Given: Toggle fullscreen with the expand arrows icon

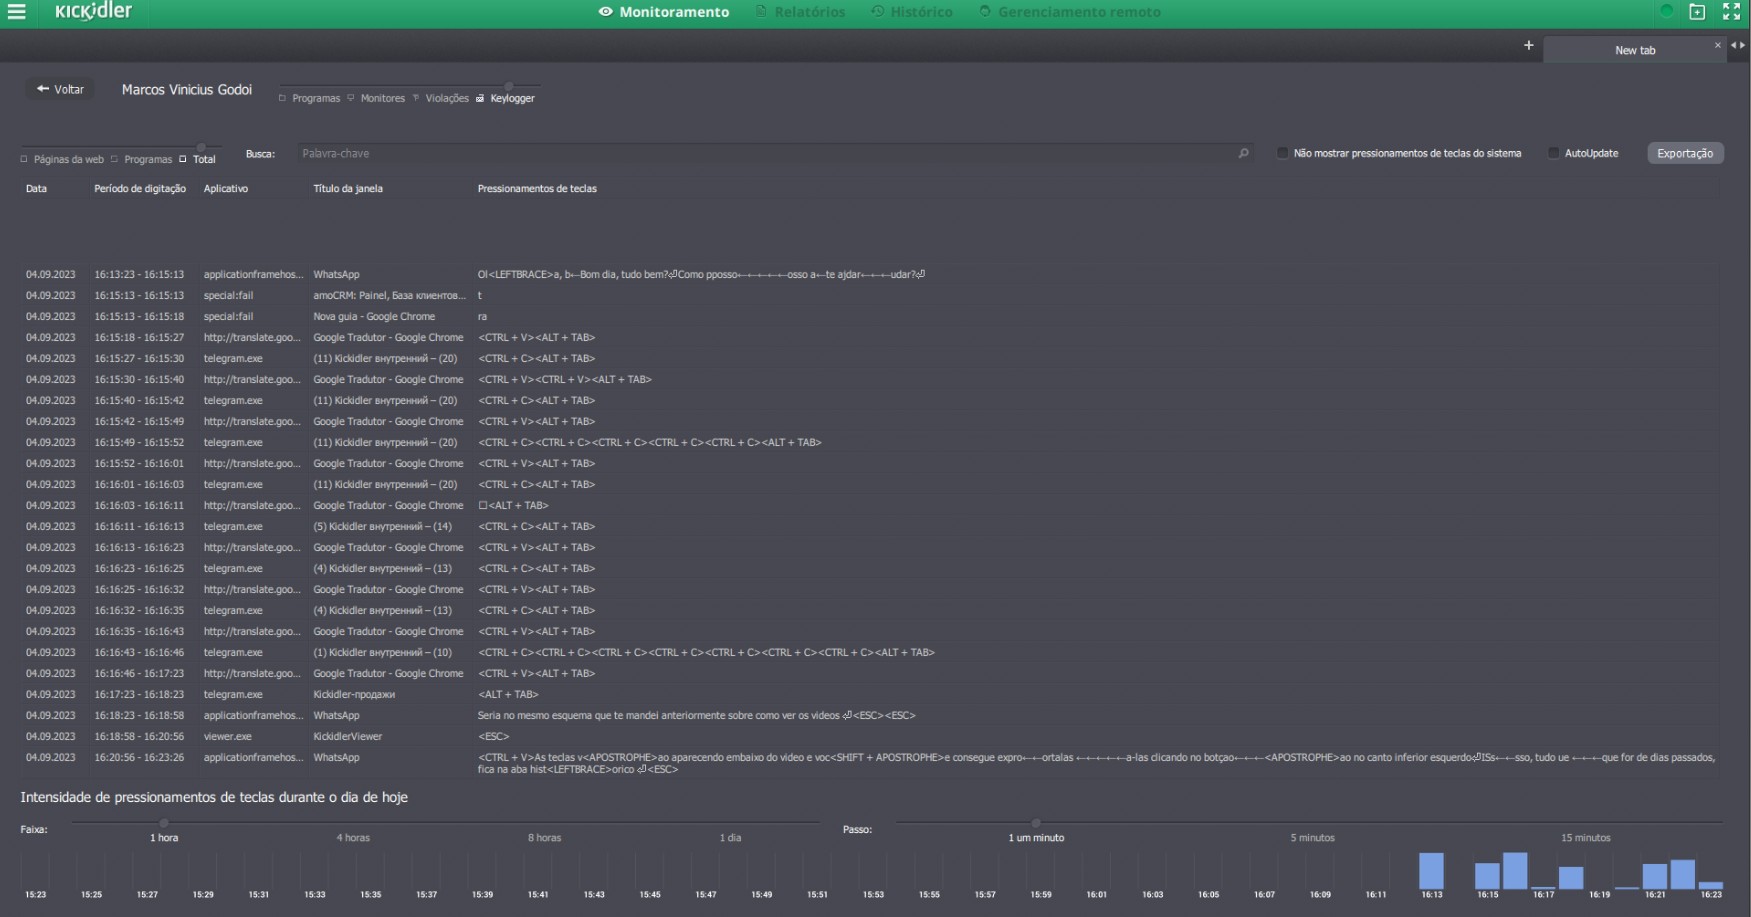Looking at the screenshot, I should click(x=1731, y=12).
